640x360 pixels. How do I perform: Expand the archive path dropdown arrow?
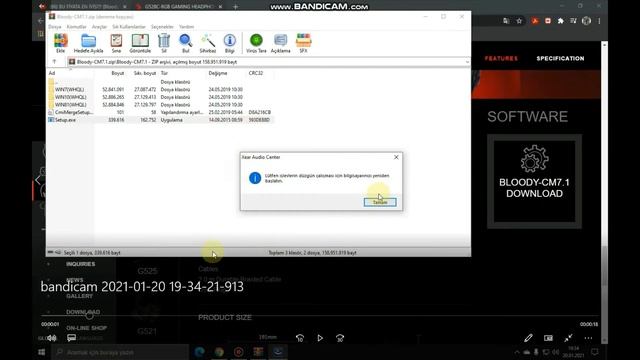pos(467,62)
